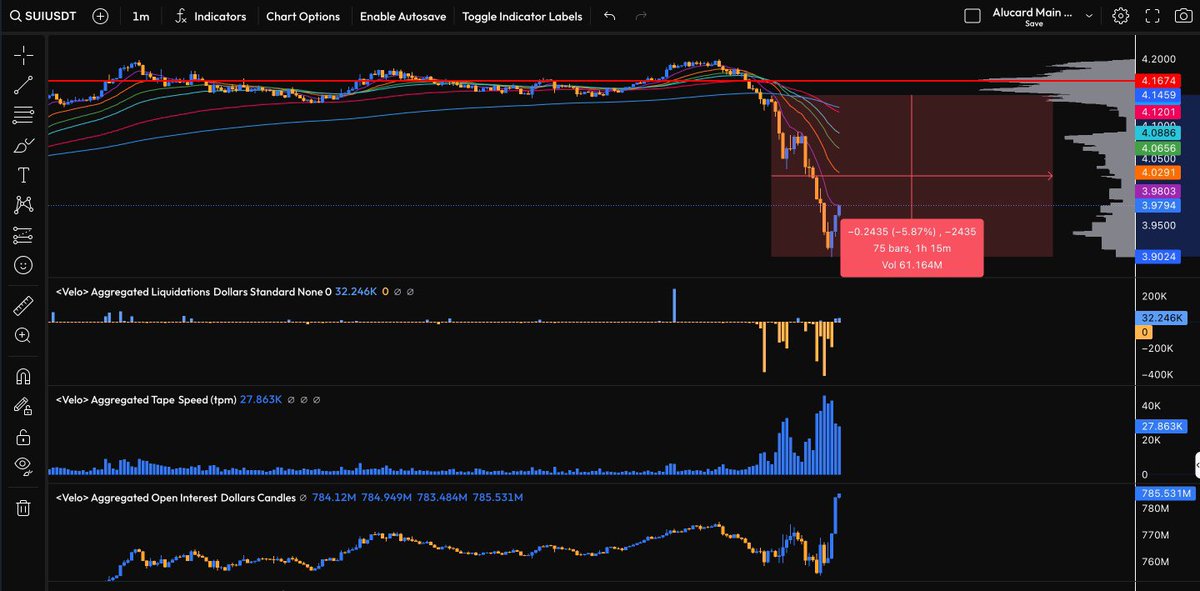Click the Aggregated Tape Speed indicator label
This screenshot has height=591, width=1200.
point(146,399)
